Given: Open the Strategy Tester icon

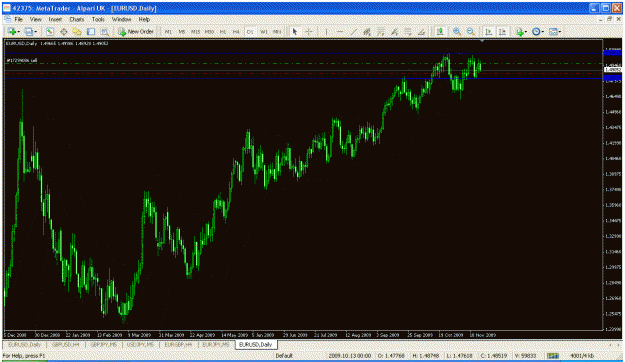Looking at the screenshot, I should point(104,31).
